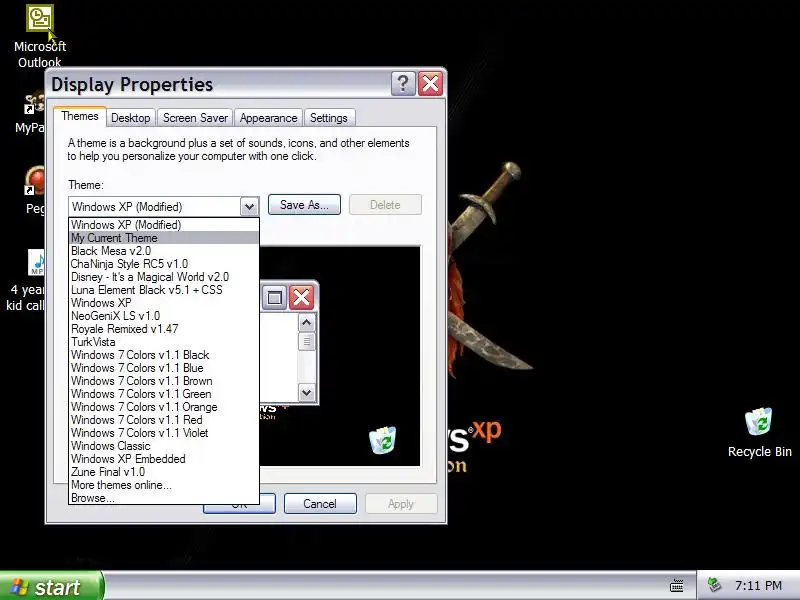Choose the Windows XP Embedded theme
The height and width of the screenshot is (600, 800).
tap(164, 459)
